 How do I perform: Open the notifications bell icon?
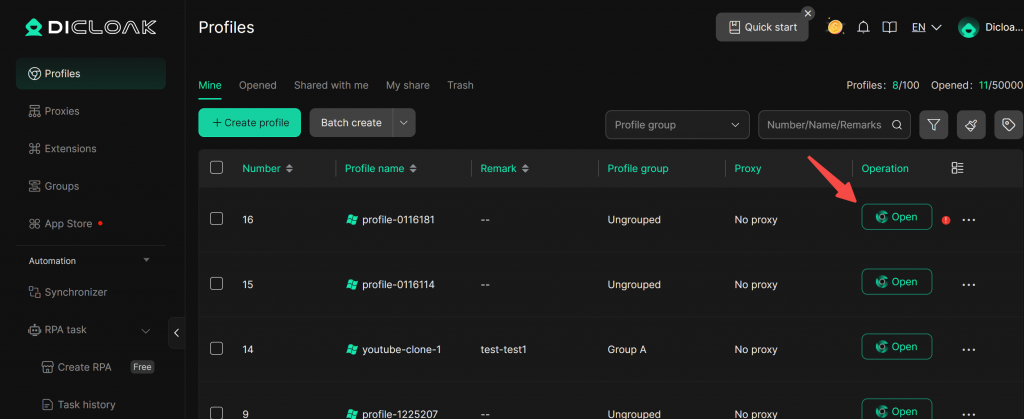864,27
